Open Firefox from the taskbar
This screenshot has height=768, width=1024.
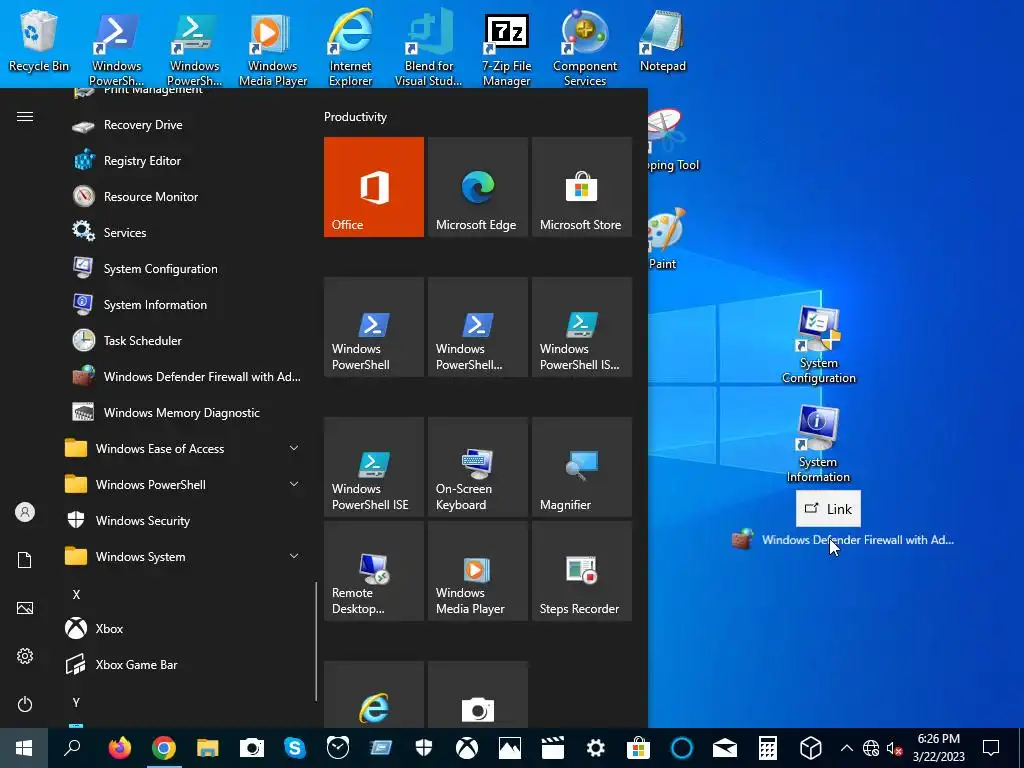pyautogui.click(x=120, y=748)
